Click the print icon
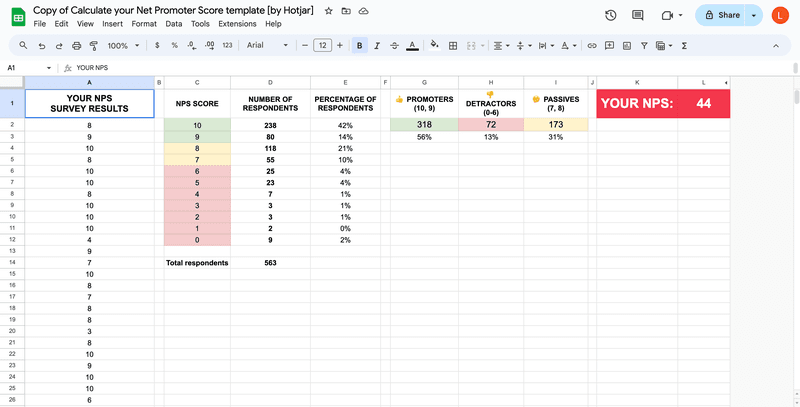This screenshot has height=407, width=800. (x=77, y=46)
